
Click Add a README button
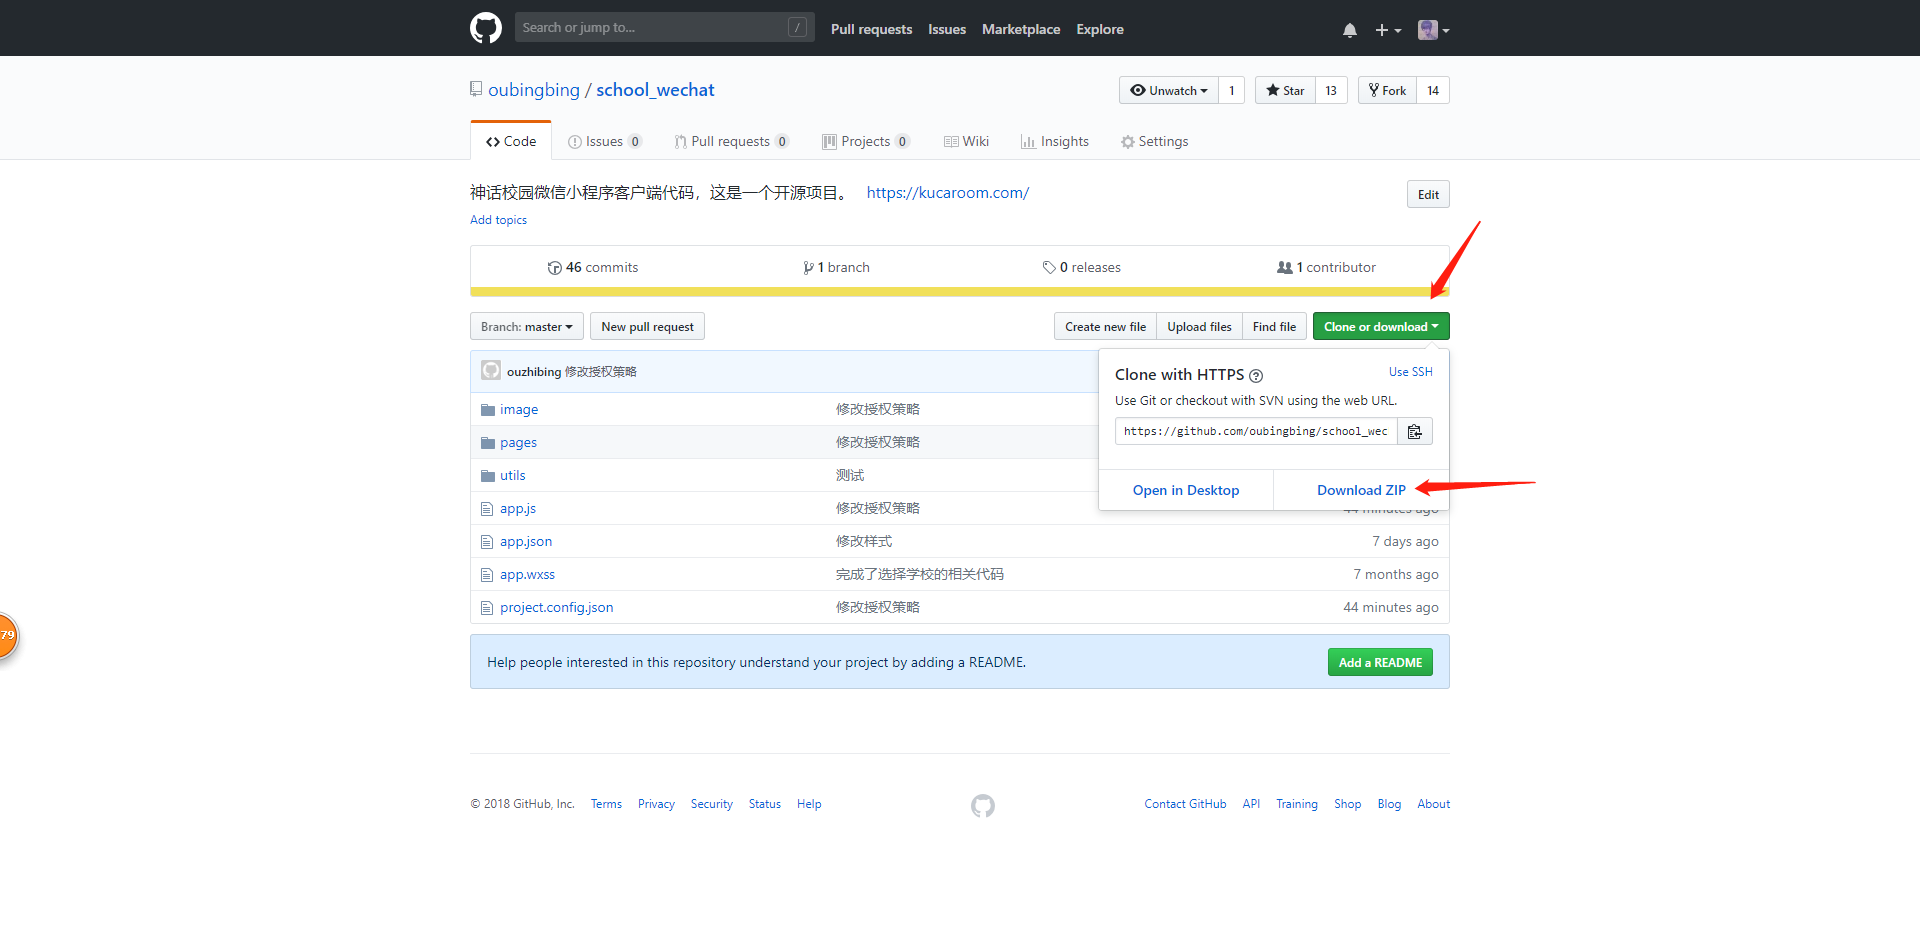(x=1380, y=662)
